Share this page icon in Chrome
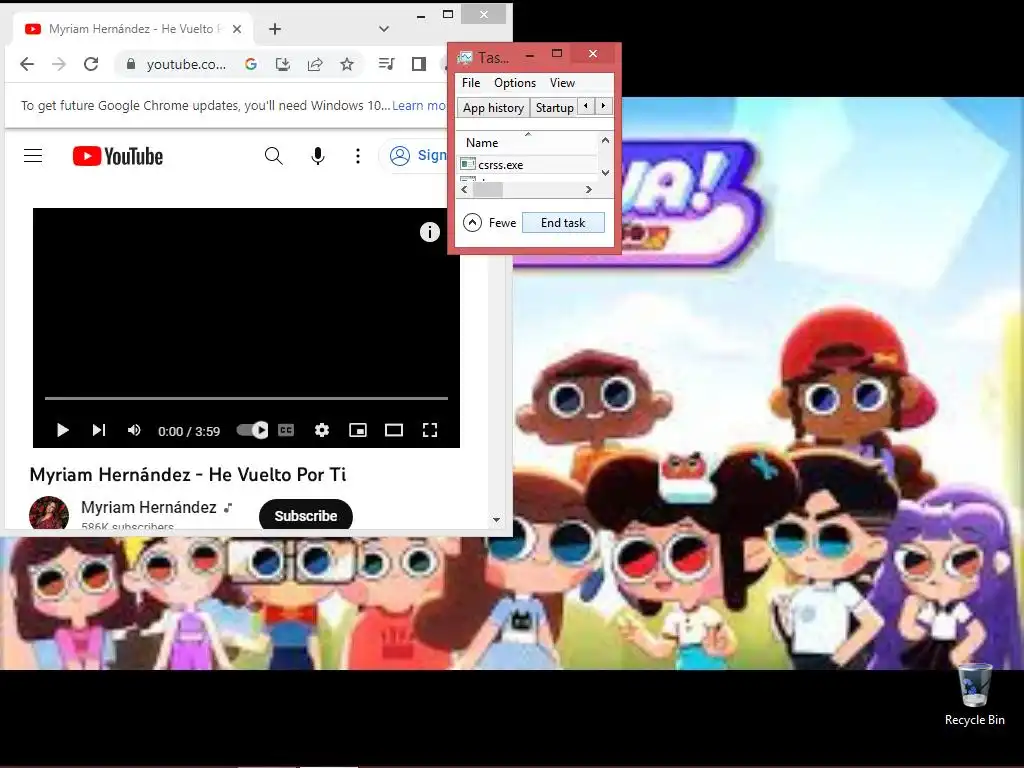This screenshot has height=768, width=1024. click(315, 64)
